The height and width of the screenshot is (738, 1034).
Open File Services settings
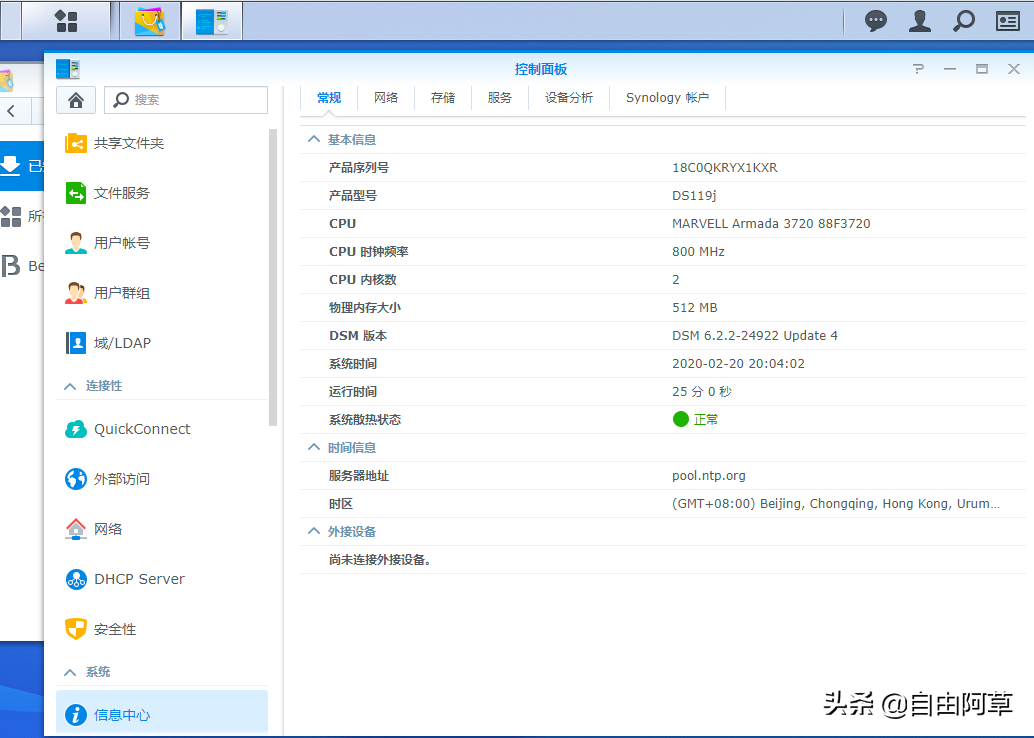pos(107,193)
